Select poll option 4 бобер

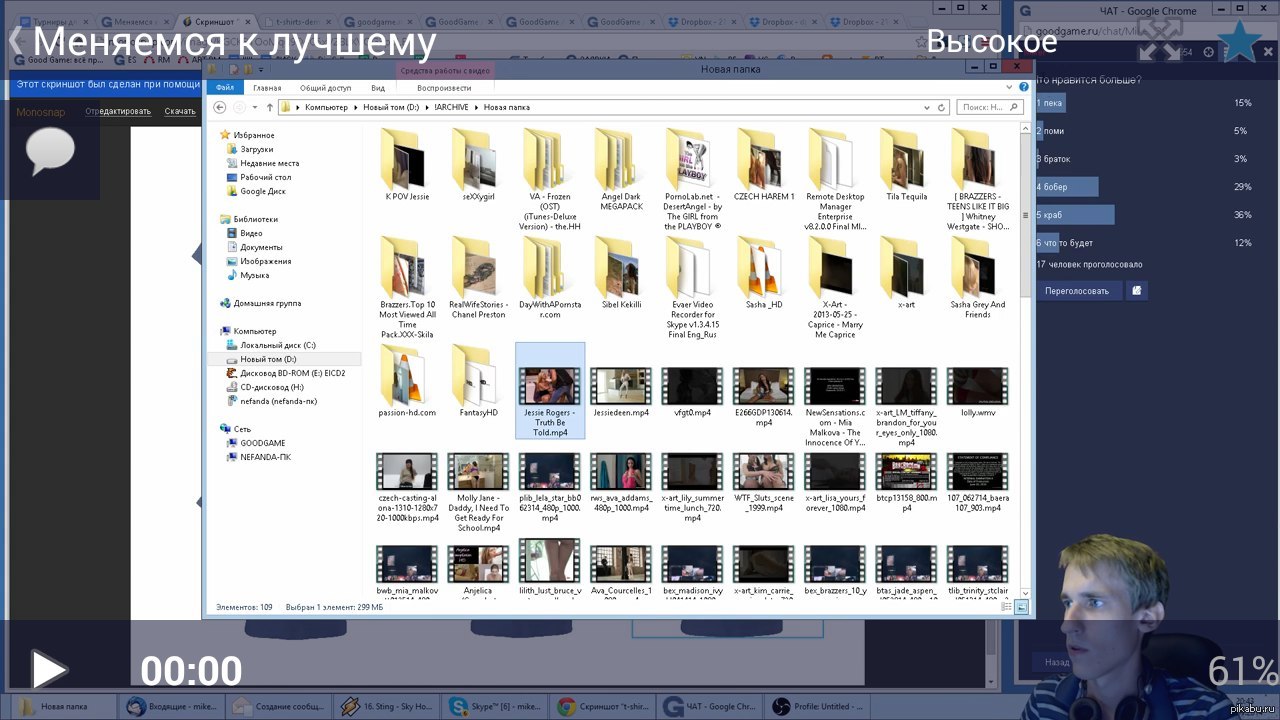(1067, 187)
